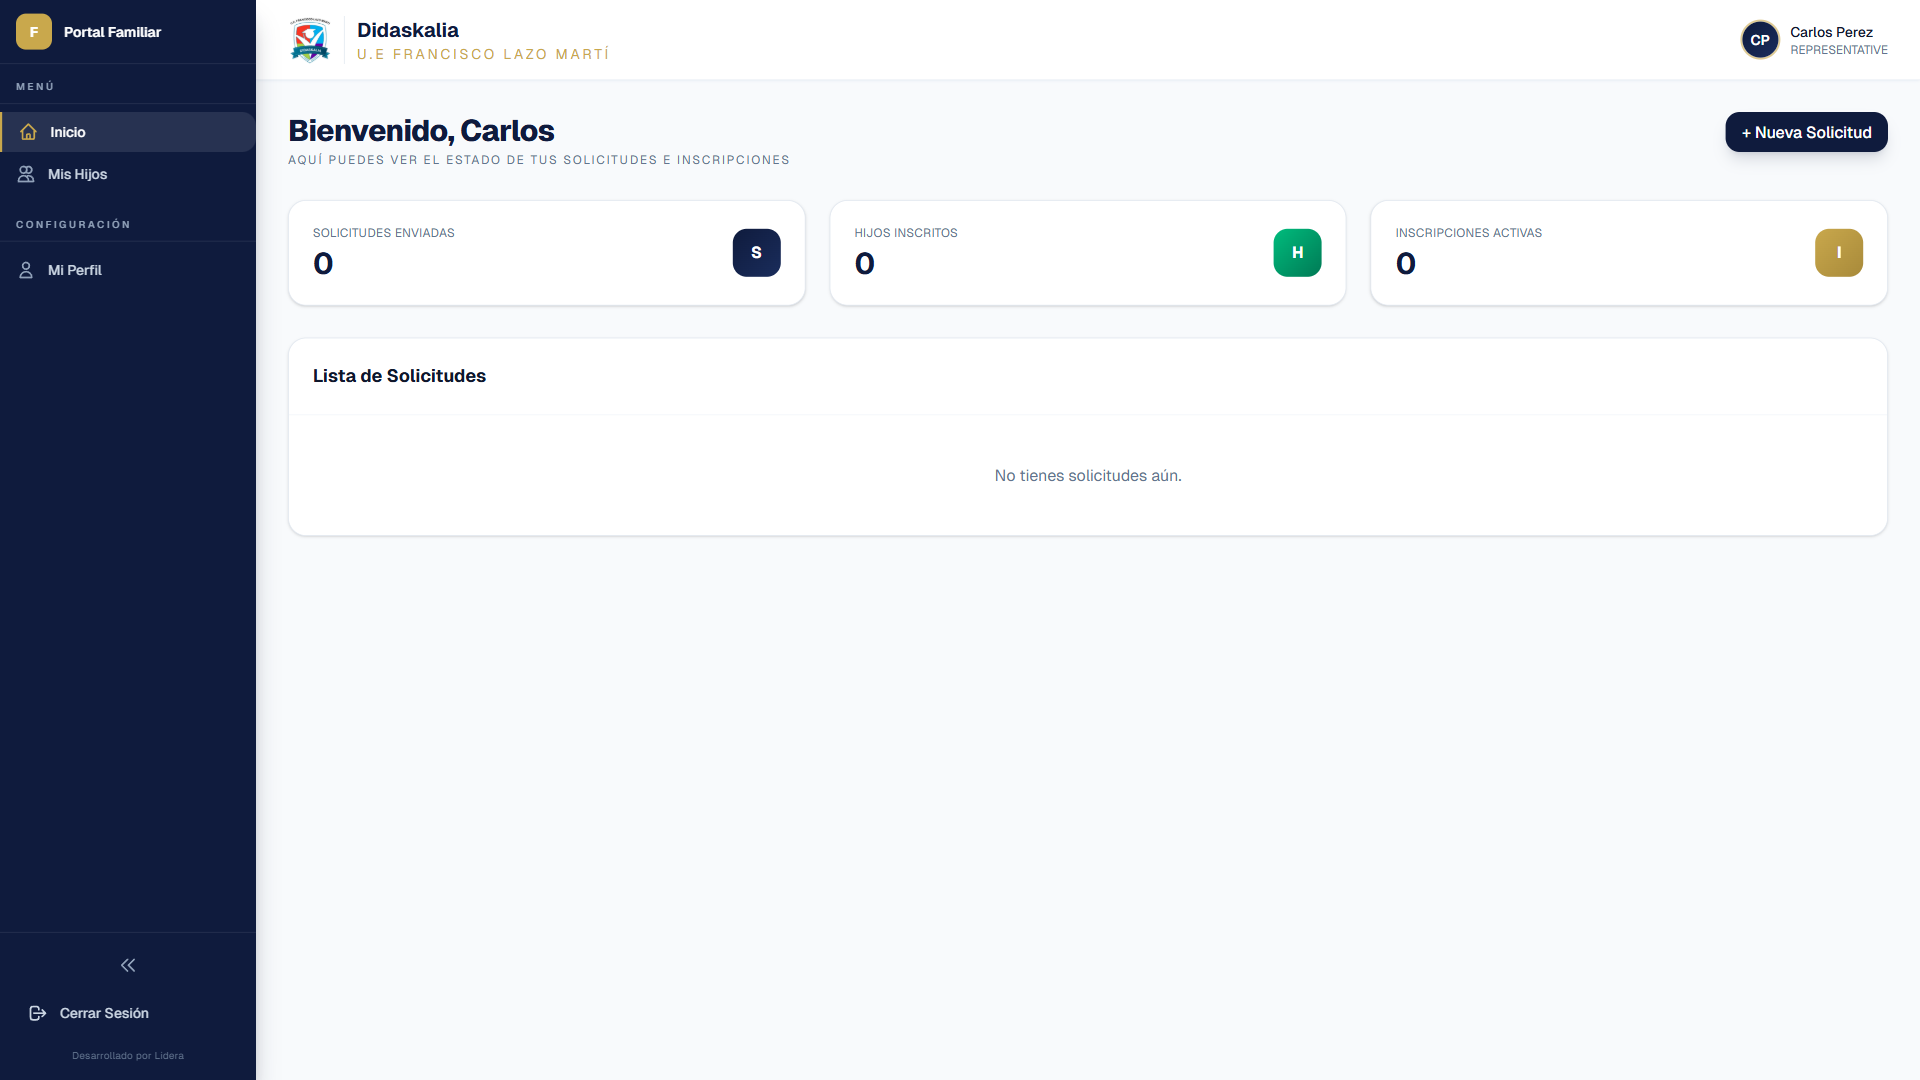Click the Hijos Inscritos count value
This screenshot has height=1080, width=1920.
865,263
